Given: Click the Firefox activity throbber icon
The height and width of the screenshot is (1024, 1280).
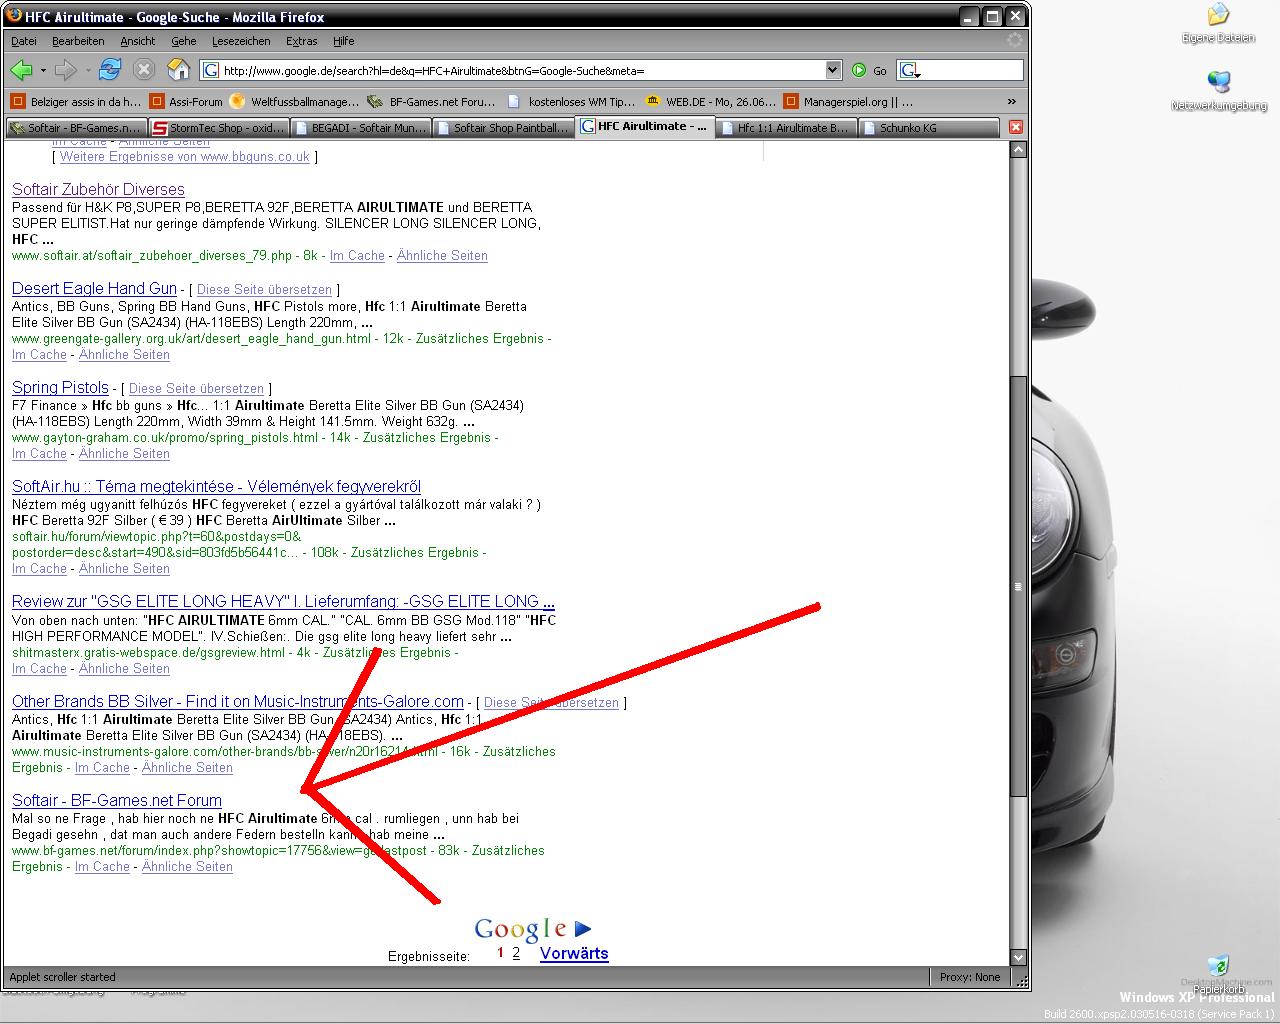Looking at the screenshot, I should click(1015, 41).
